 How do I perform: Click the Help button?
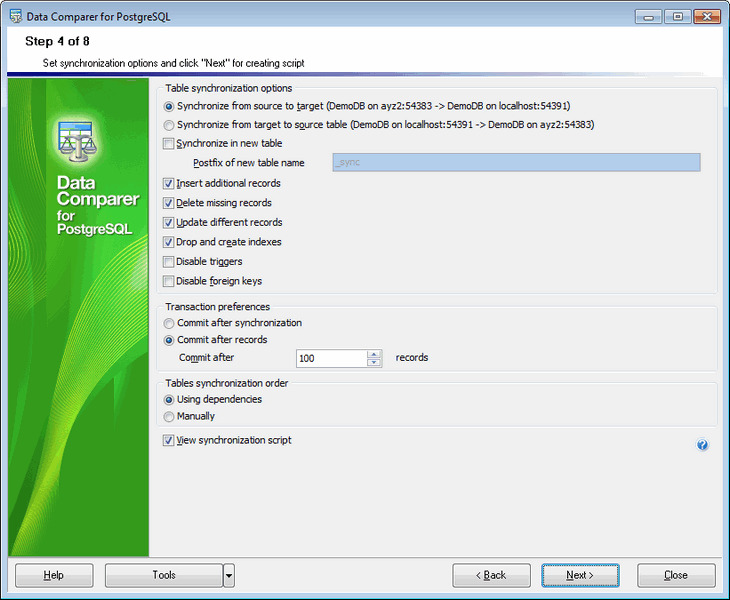pos(54,576)
